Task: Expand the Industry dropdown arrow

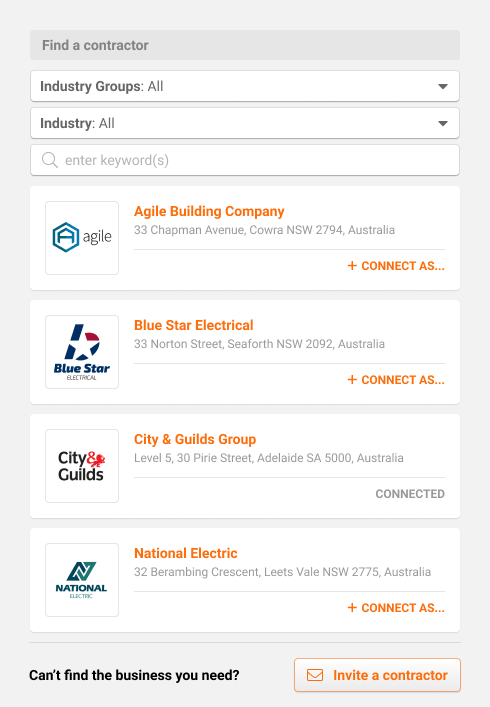Action: (x=443, y=123)
